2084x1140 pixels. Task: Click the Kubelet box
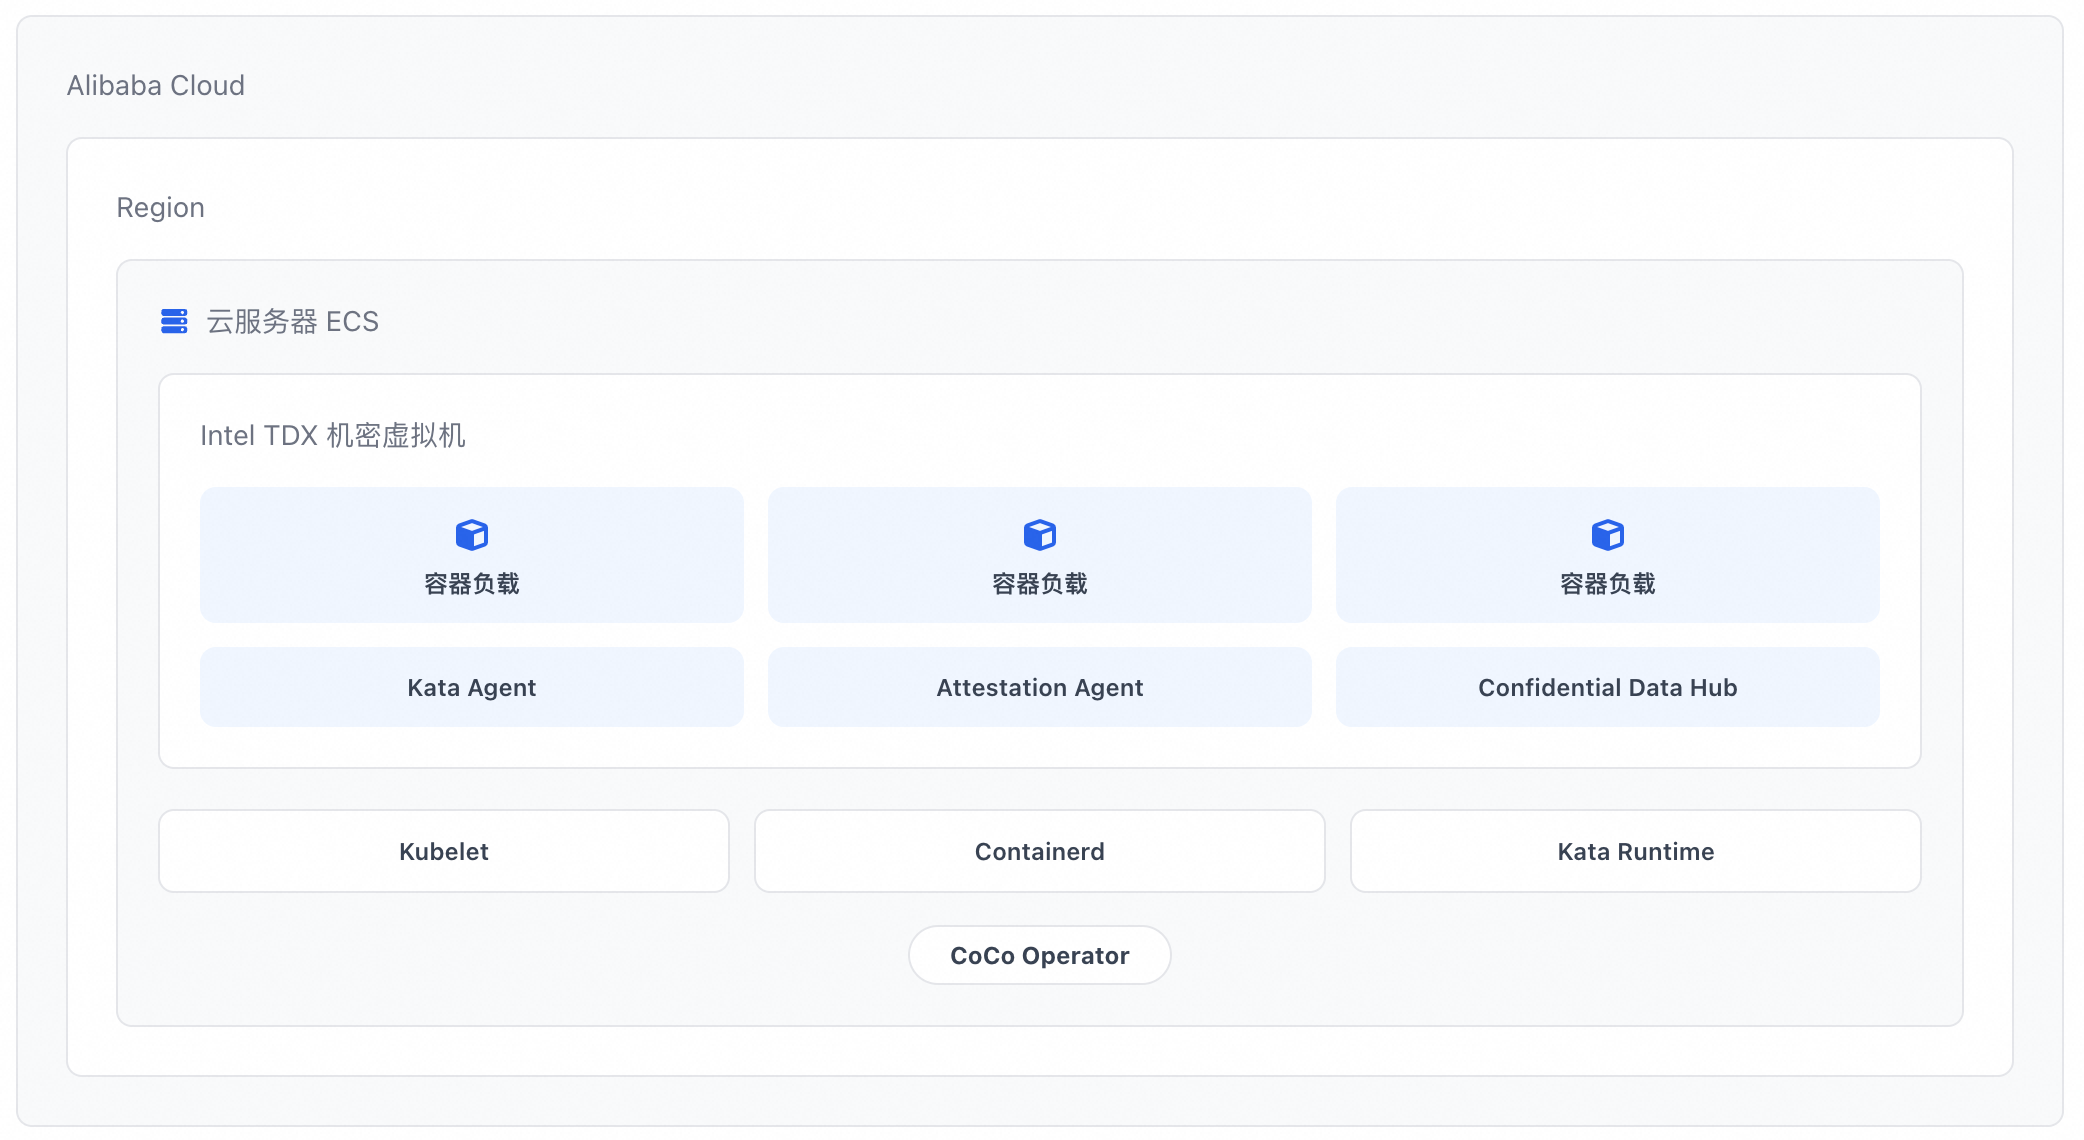click(x=444, y=851)
